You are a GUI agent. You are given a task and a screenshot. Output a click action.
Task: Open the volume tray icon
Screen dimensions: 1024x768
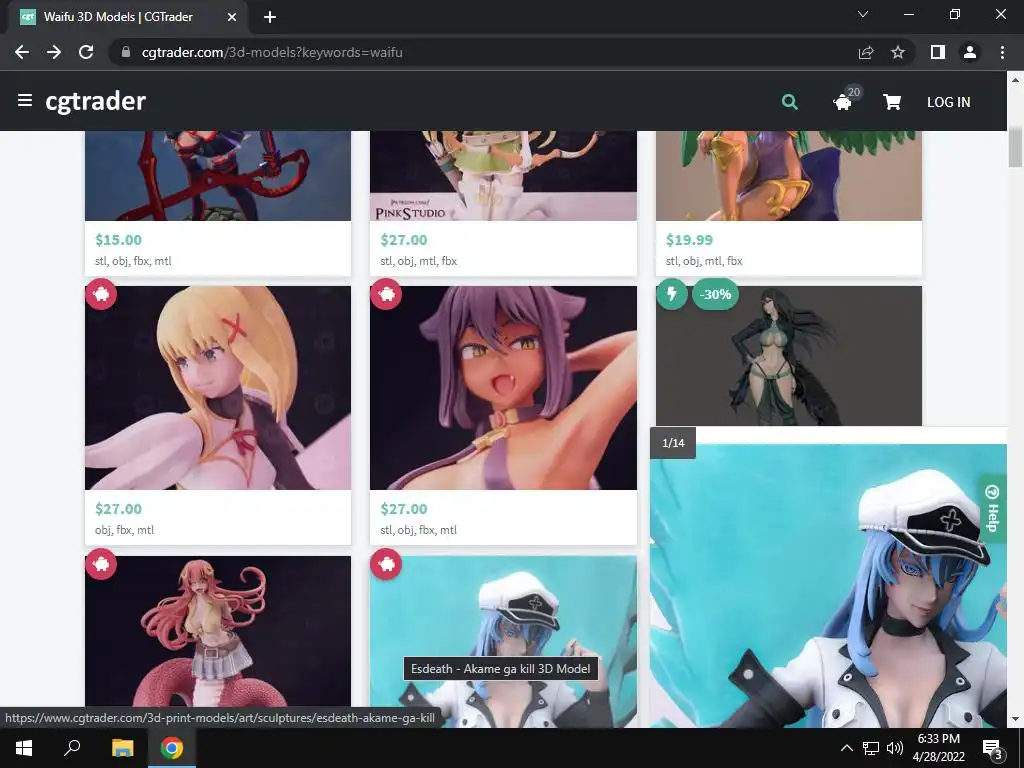[x=895, y=748]
